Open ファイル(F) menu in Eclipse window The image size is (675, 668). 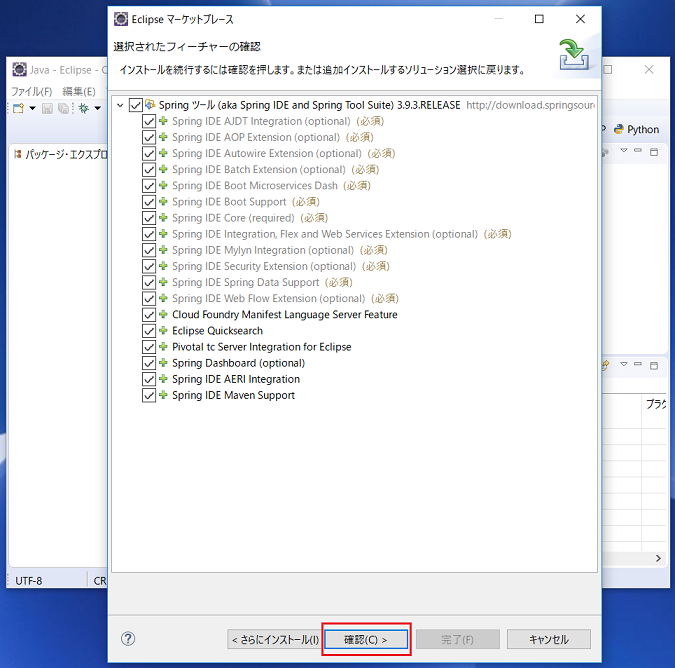(x=31, y=92)
